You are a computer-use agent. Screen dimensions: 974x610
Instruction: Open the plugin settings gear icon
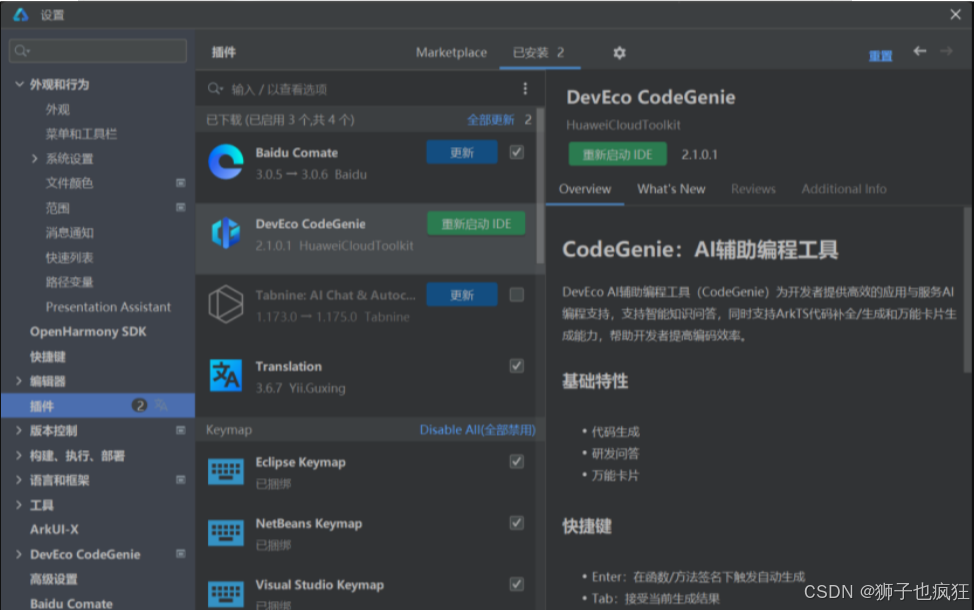pos(619,53)
